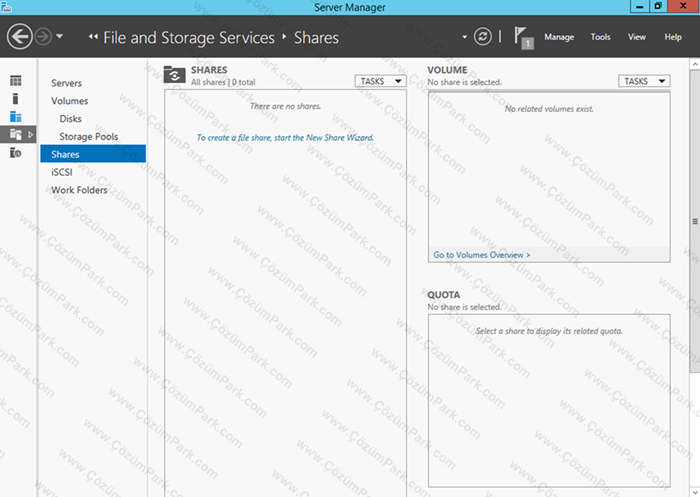Open the Tools menu

(x=600, y=37)
